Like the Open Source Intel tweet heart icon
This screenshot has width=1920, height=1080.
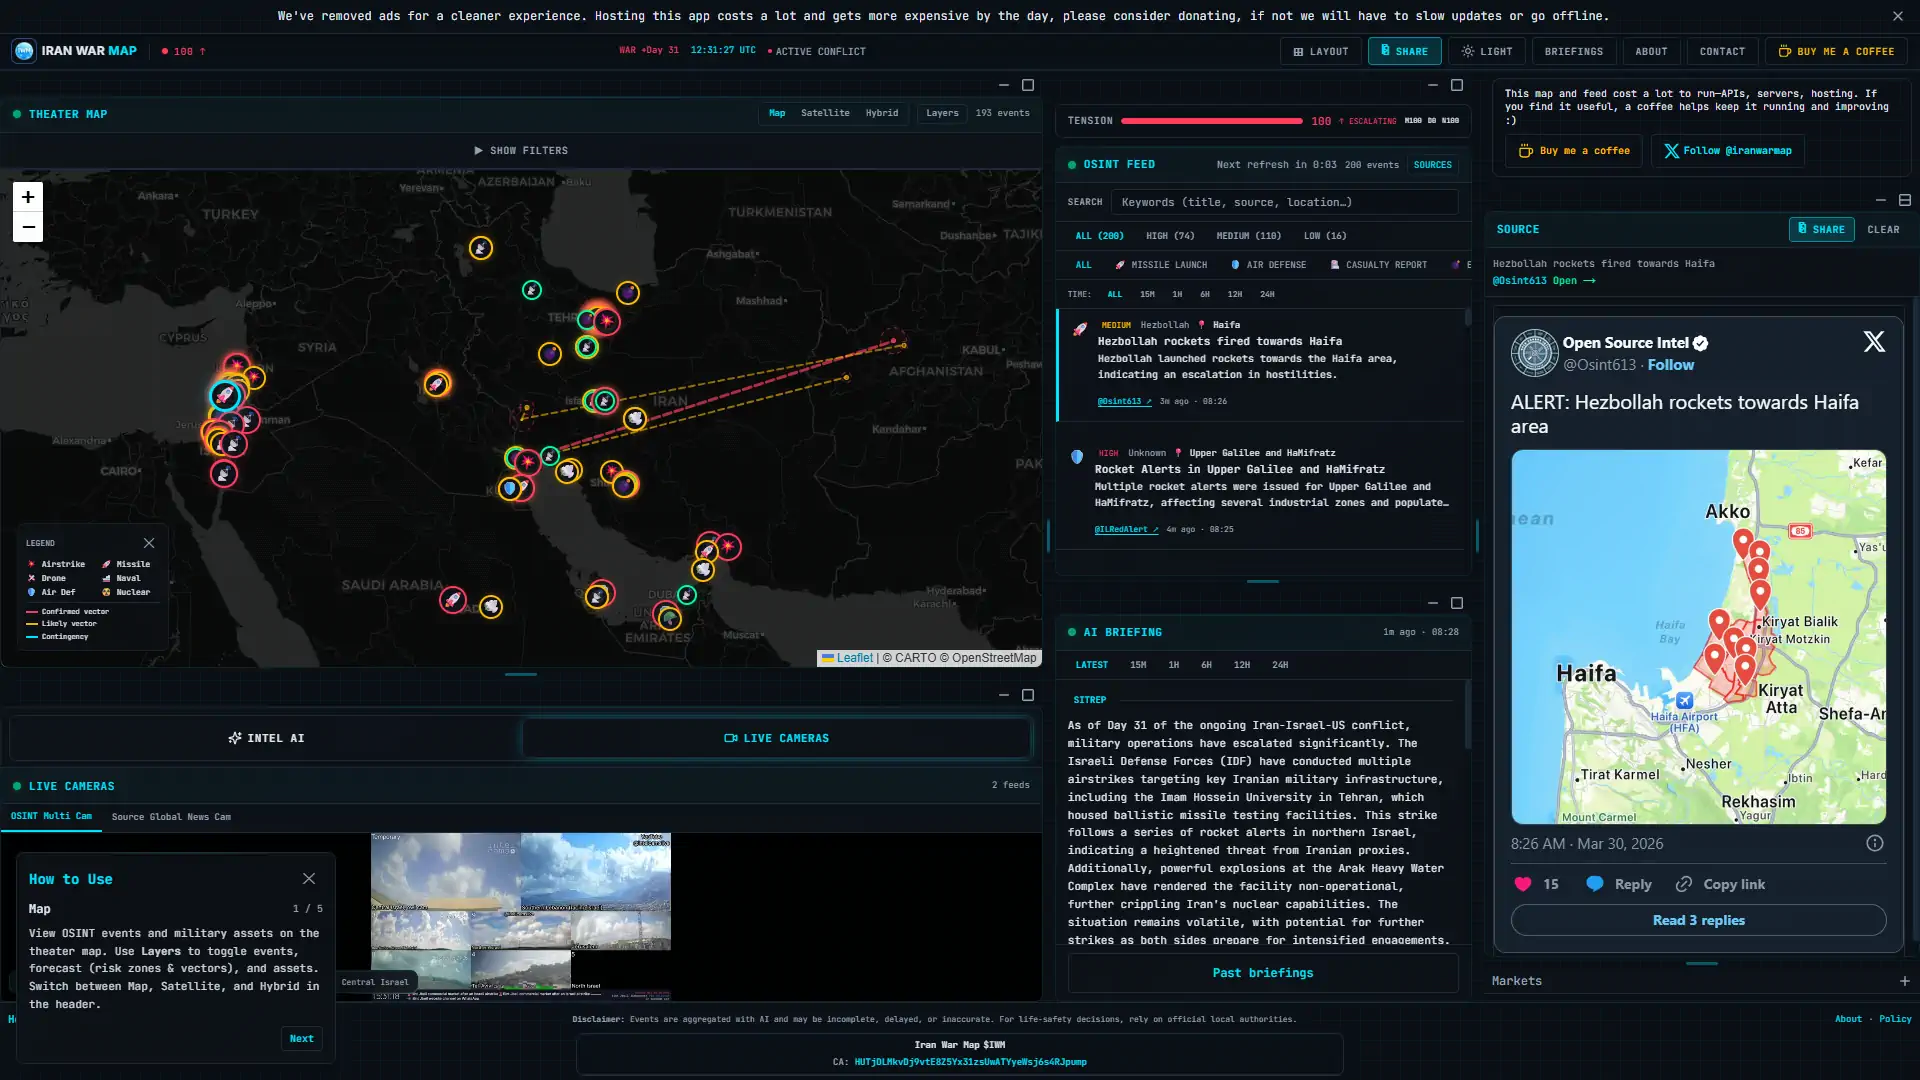tap(1523, 884)
